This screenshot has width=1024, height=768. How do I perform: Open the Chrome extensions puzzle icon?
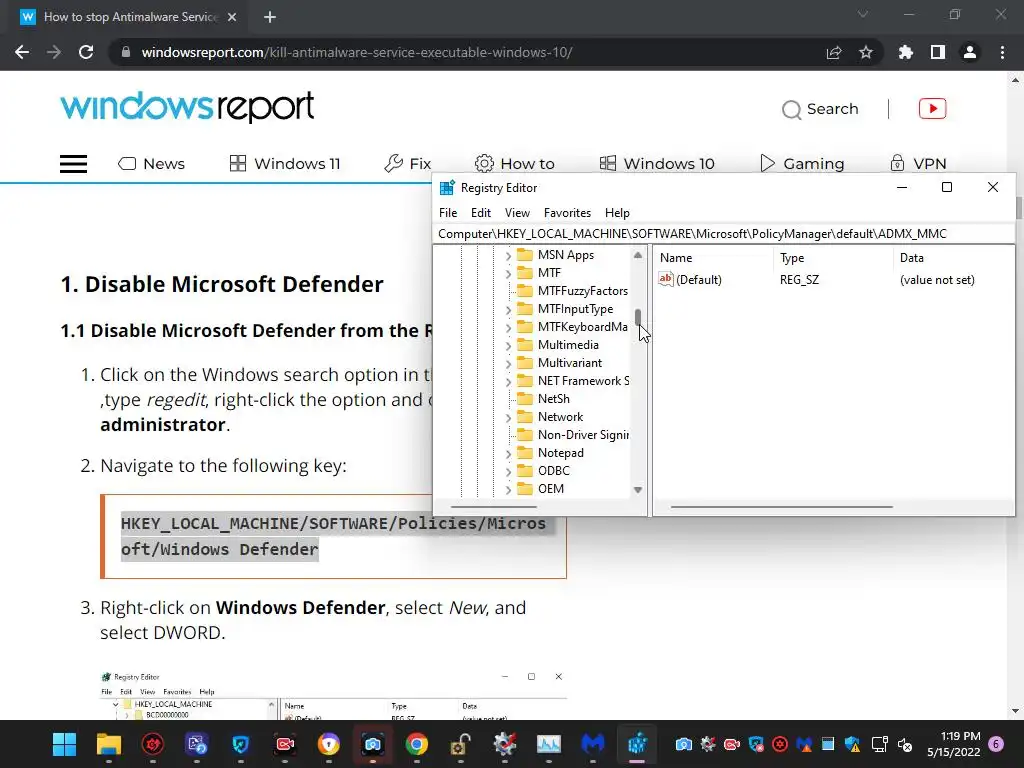click(906, 52)
